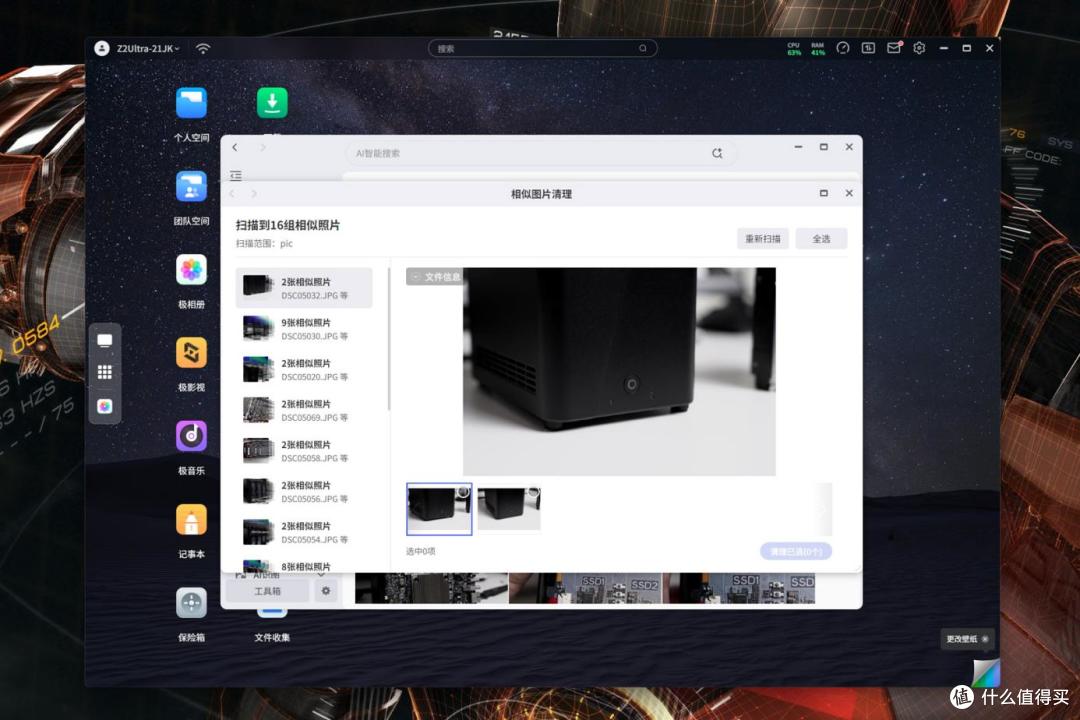Click the 更改壁纸 button
The width and height of the screenshot is (1080, 720).
coord(967,639)
